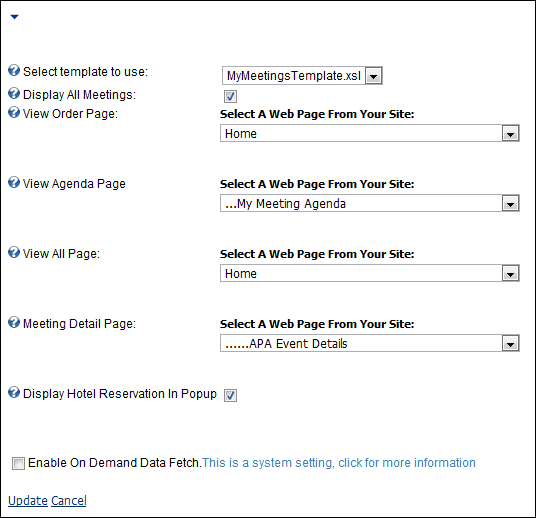Click the Enable On Demand Data Fetch label
The image size is (536, 518).
[x=115, y=463]
